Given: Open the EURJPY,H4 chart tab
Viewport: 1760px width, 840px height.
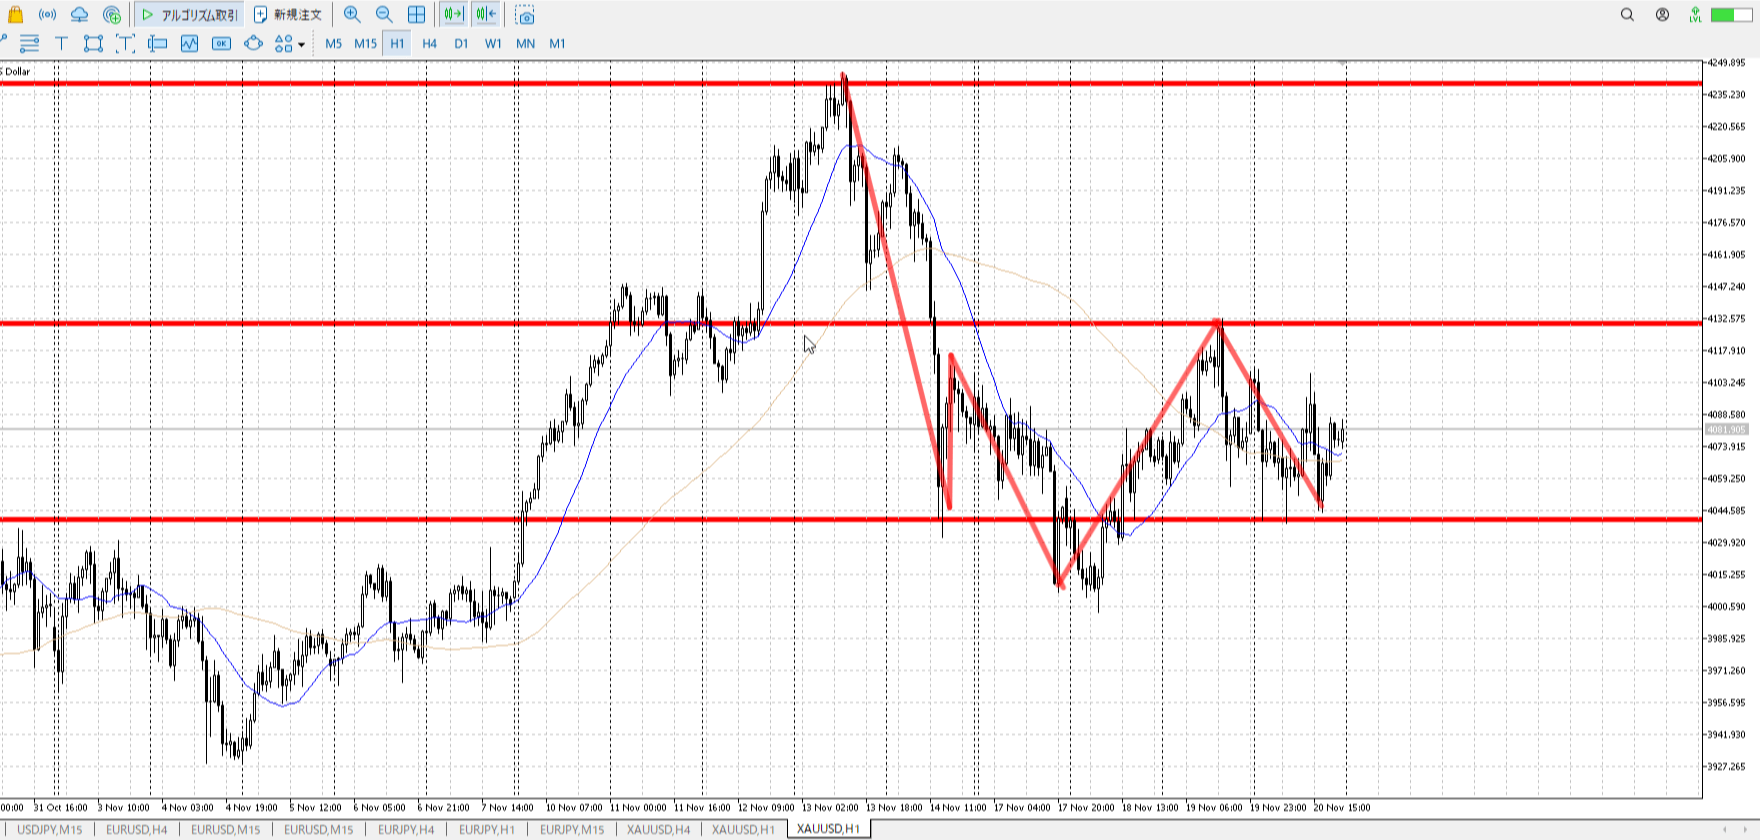Looking at the screenshot, I should pos(406,829).
